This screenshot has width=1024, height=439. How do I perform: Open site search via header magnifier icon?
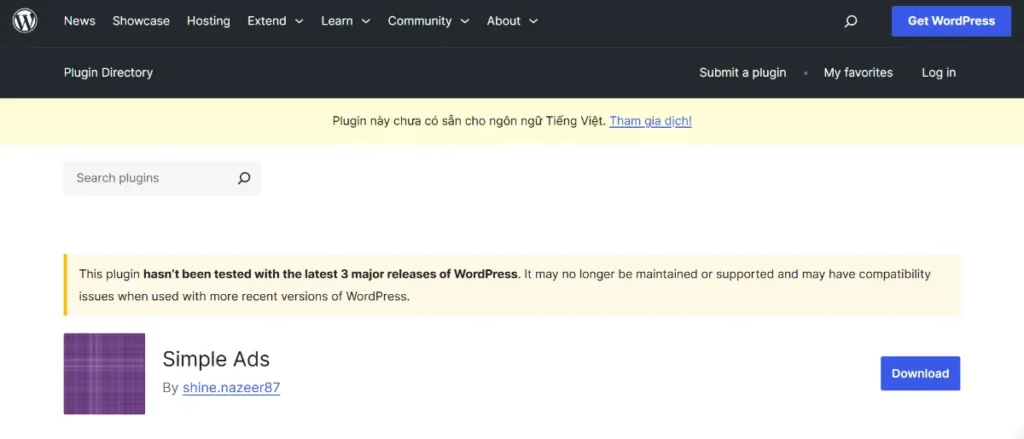[851, 21]
